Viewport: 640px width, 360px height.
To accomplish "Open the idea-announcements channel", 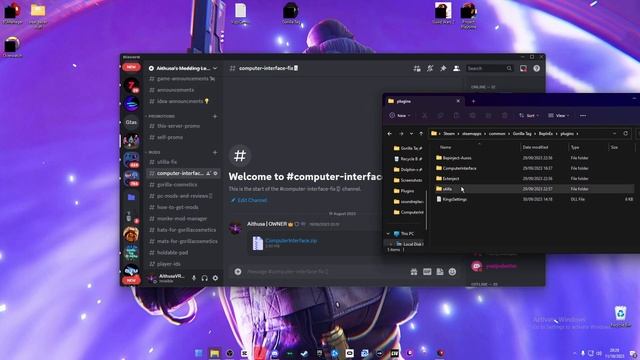I will (183, 101).
